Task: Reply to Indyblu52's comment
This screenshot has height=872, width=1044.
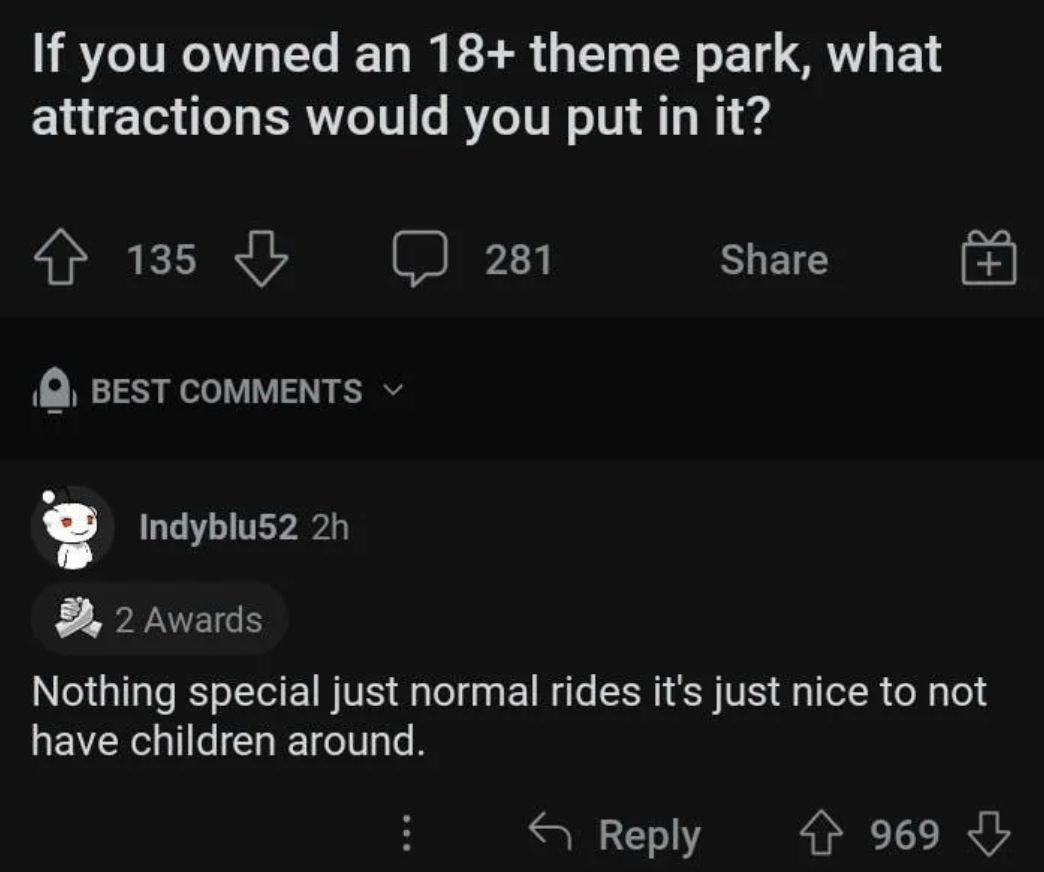Action: pos(649,834)
